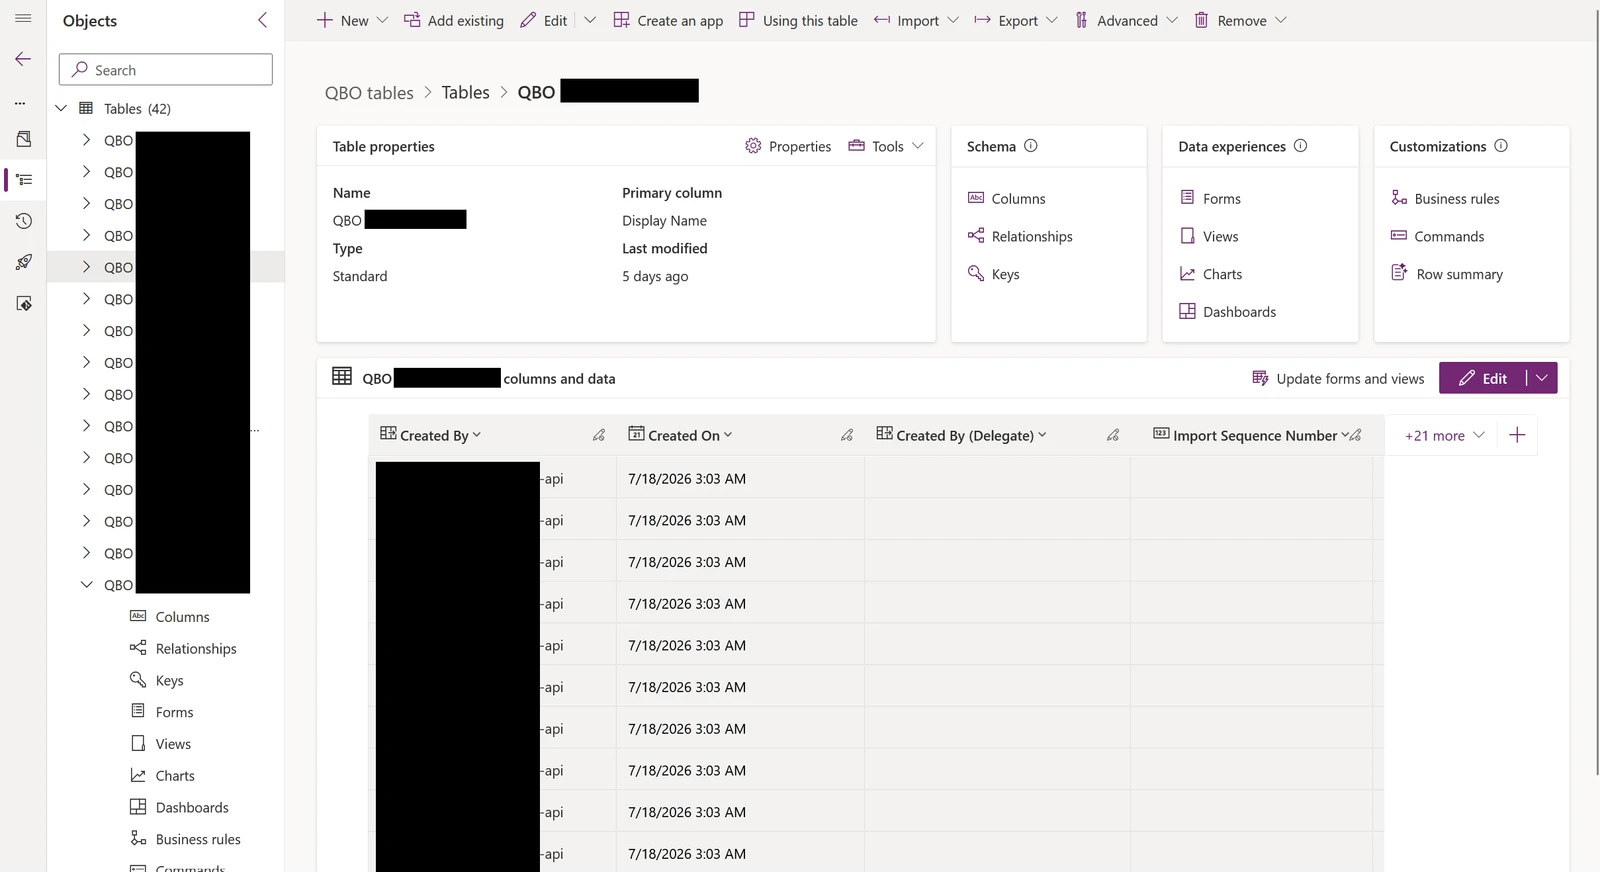Open the last rail icon below rocket
The image size is (1600, 872).
(24, 303)
